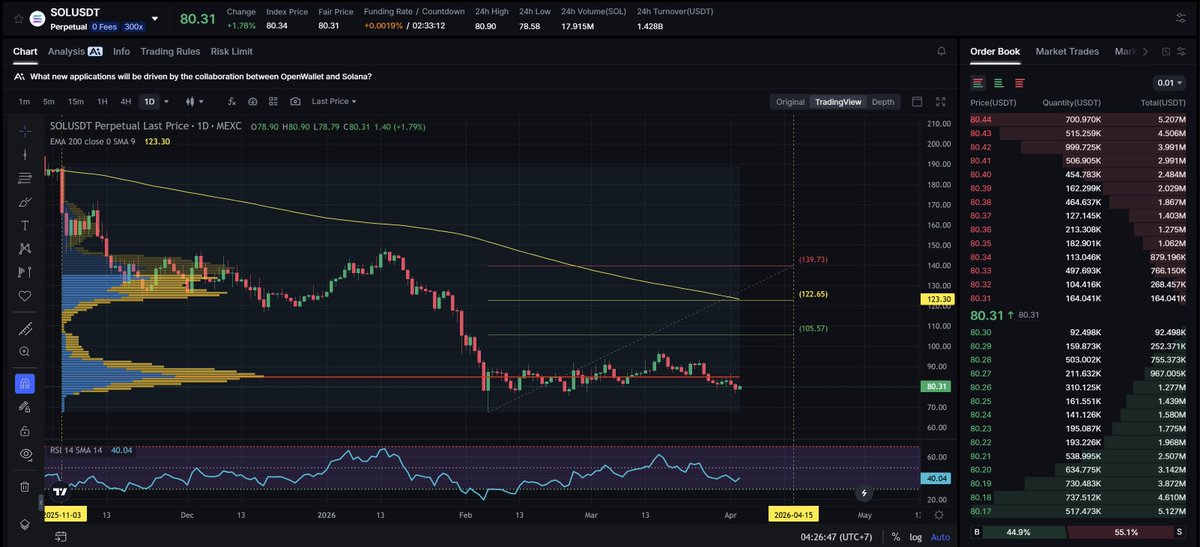This screenshot has width=1200, height=547.
Task: Switch to 5m timeframe
Action: [x=49, y=101]
